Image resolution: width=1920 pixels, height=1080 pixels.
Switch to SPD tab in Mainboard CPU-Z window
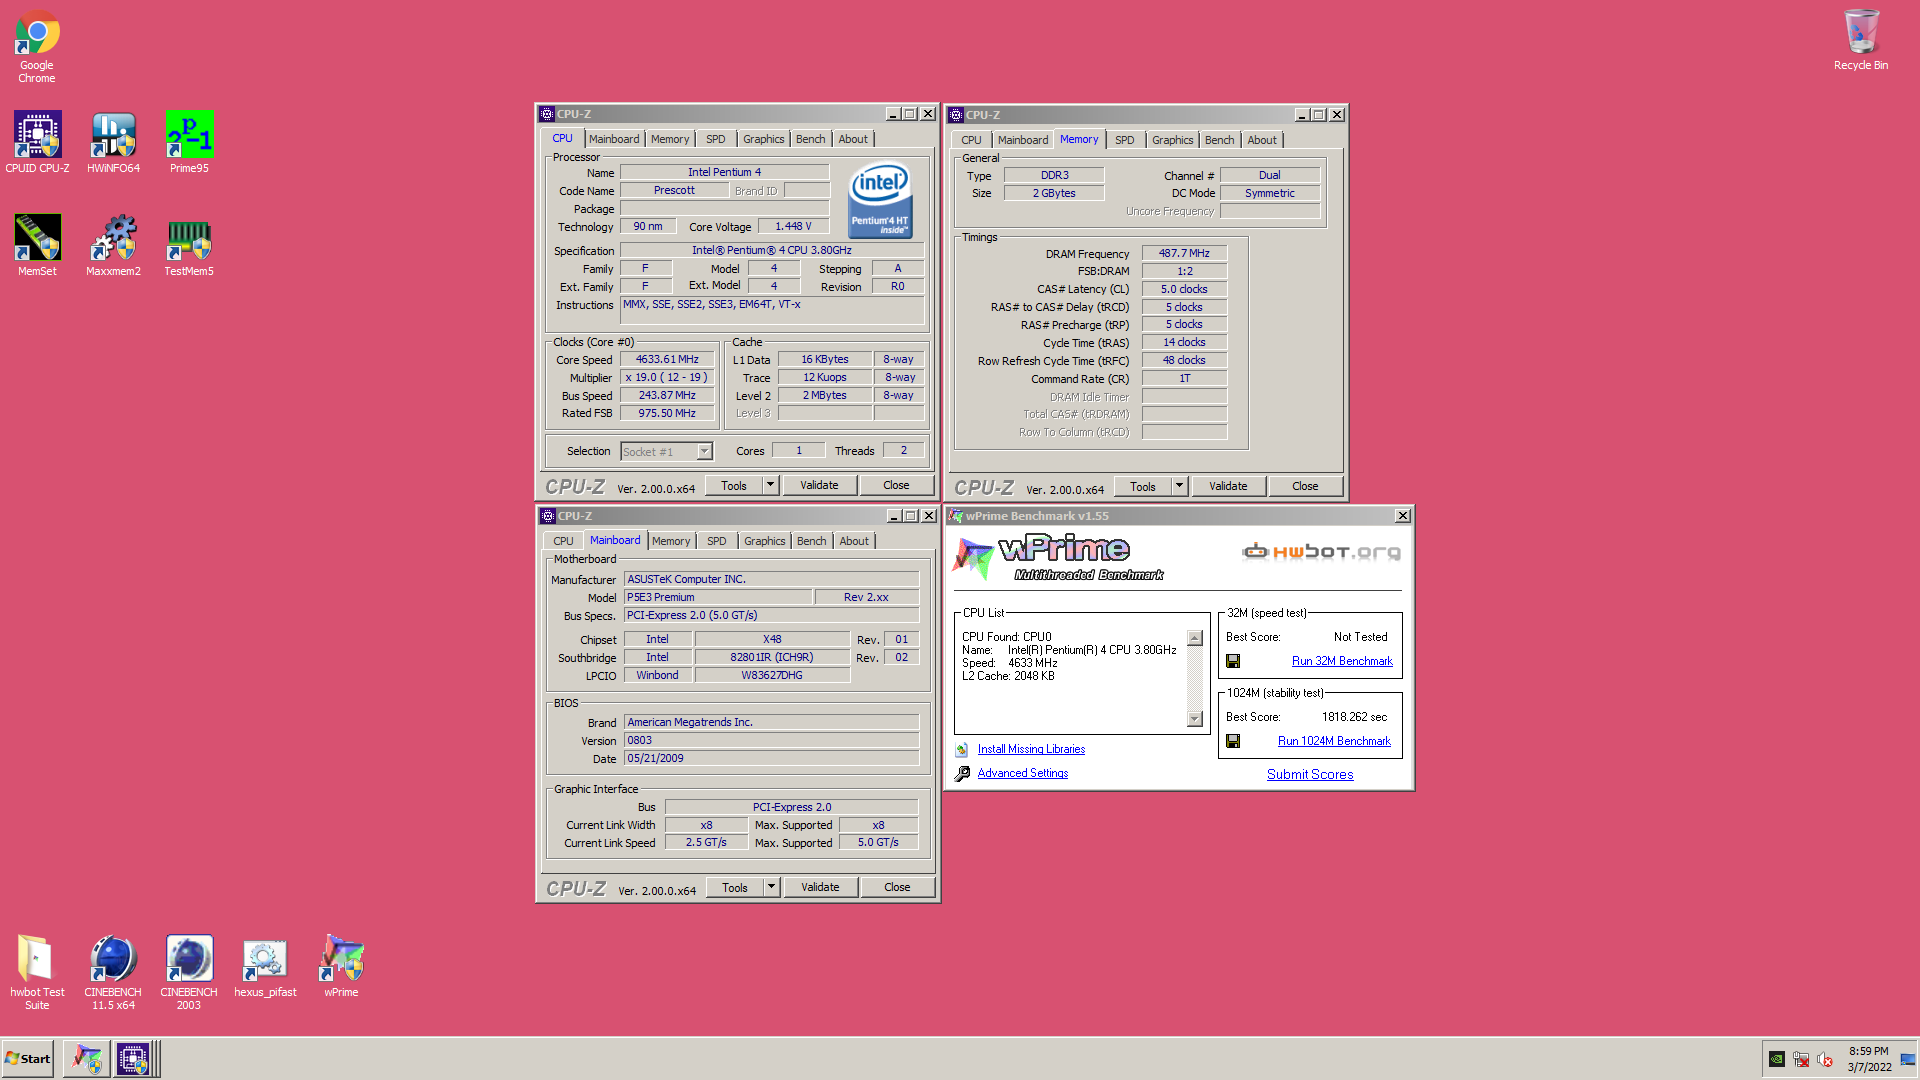coord(717,541)
